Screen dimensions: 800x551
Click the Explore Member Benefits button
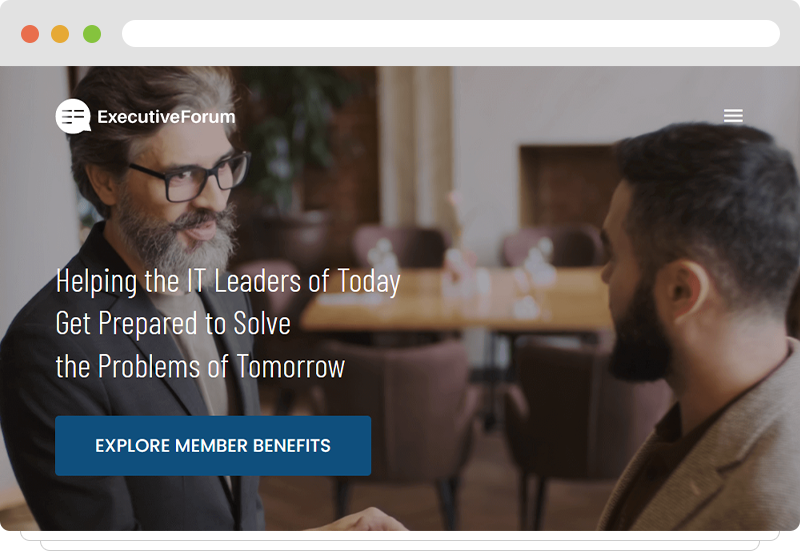click(213, 445)
